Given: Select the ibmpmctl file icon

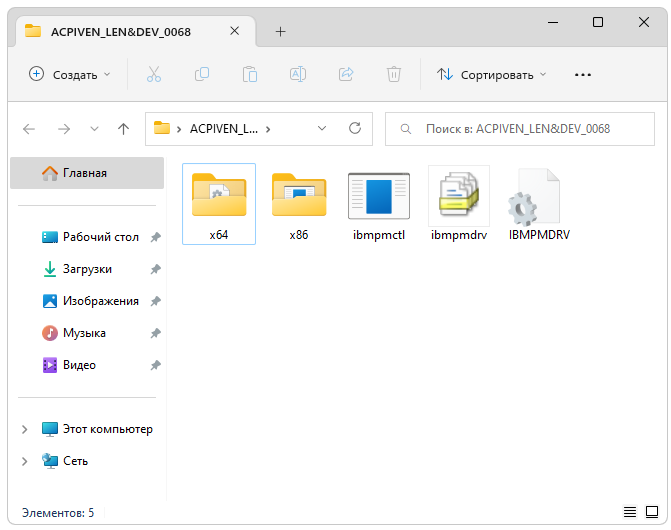Looking at the screenshot, I should (x=379, y=204).
